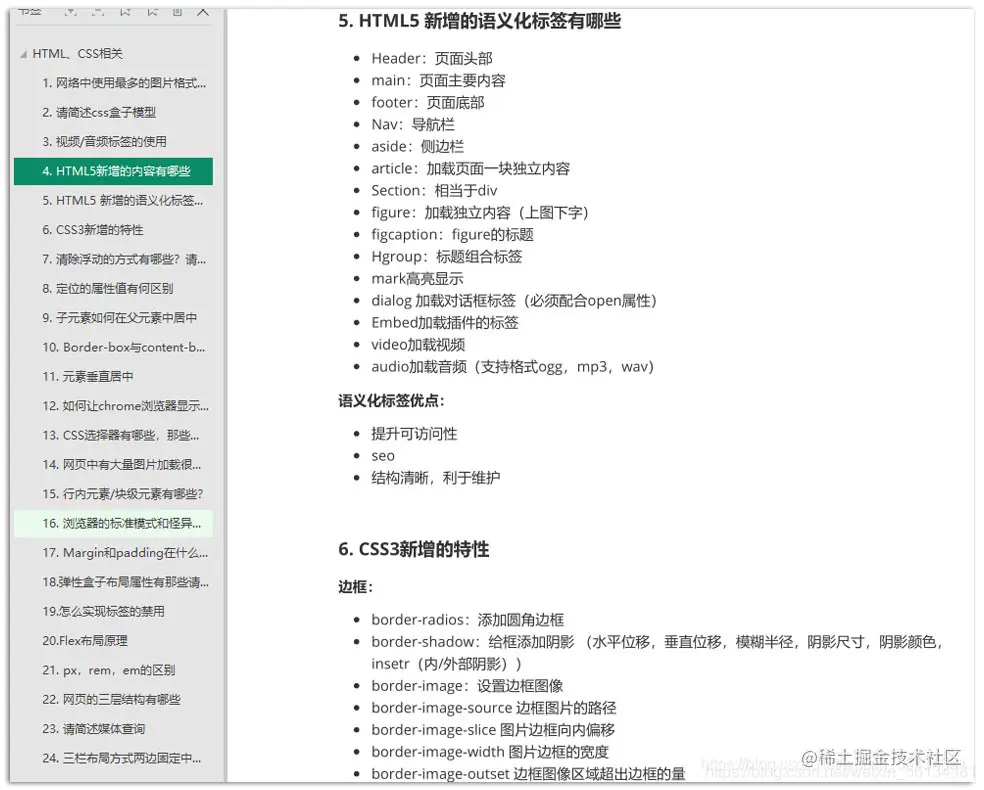984x790 pixels.
Task: Click the article:加载页面一块独立内容 line
Action: pyautogui.click(x=471, y=168)
